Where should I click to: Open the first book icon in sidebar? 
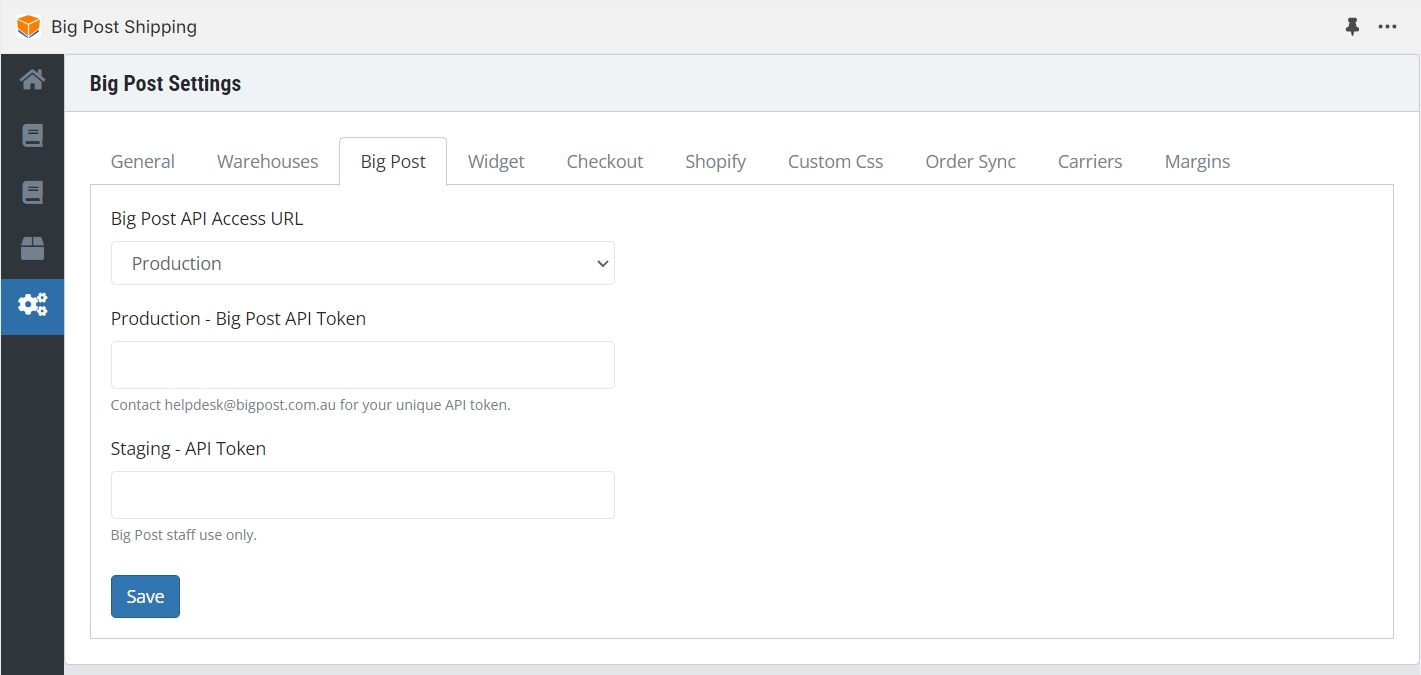(32, 136)
